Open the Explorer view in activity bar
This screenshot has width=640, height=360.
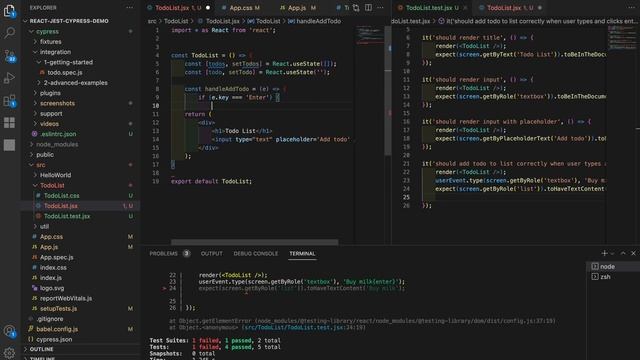[9, 11]
